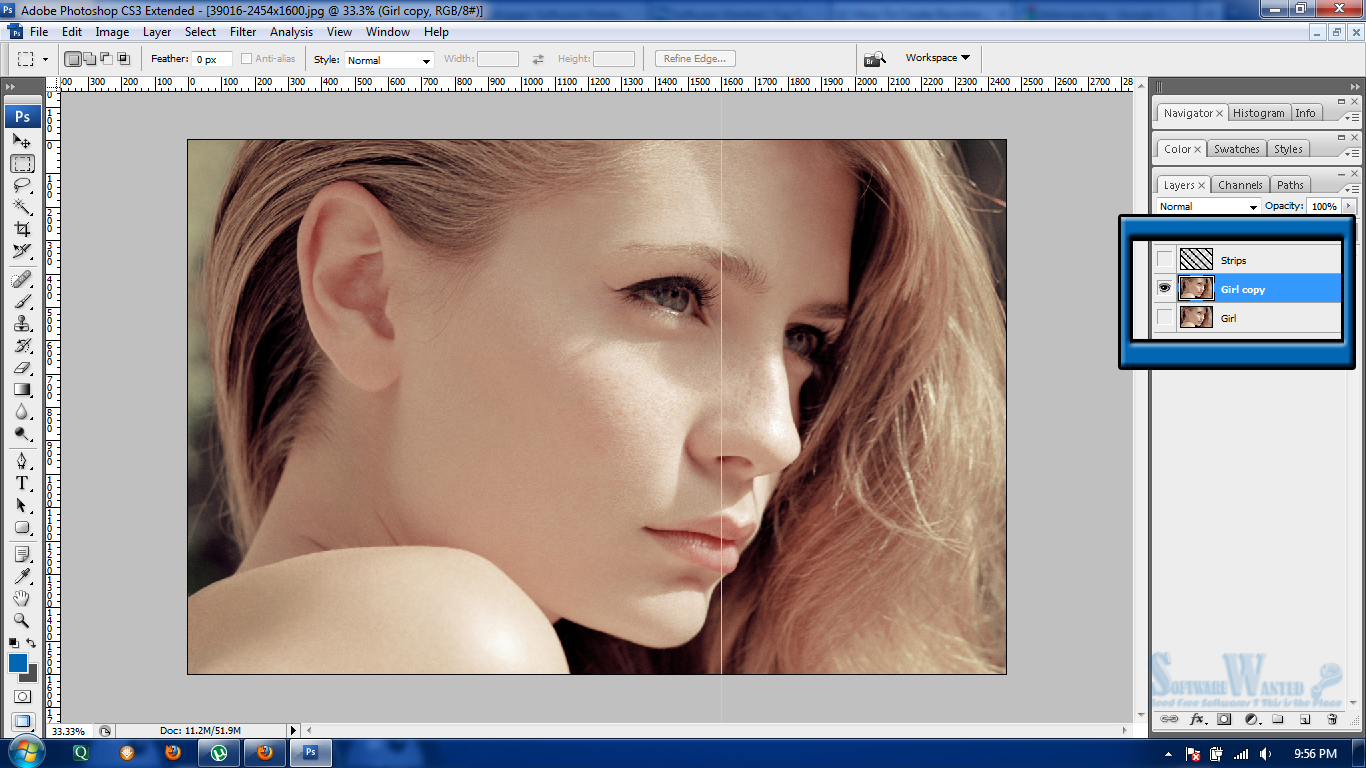
Task: Click the foreground color swatch
Action: click(18, 663)
